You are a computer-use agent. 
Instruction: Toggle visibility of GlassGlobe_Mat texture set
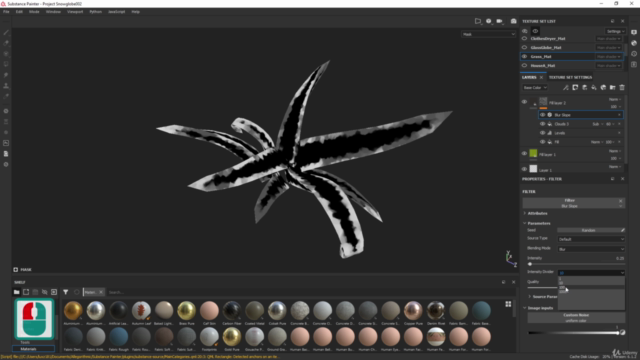[524, 47]
